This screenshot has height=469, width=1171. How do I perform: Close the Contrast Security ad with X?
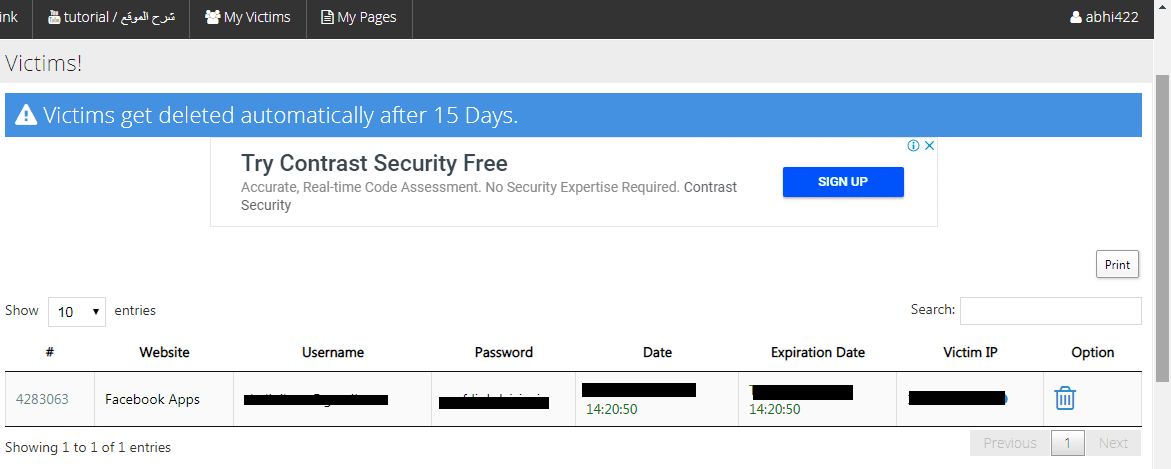coord(929,146)
